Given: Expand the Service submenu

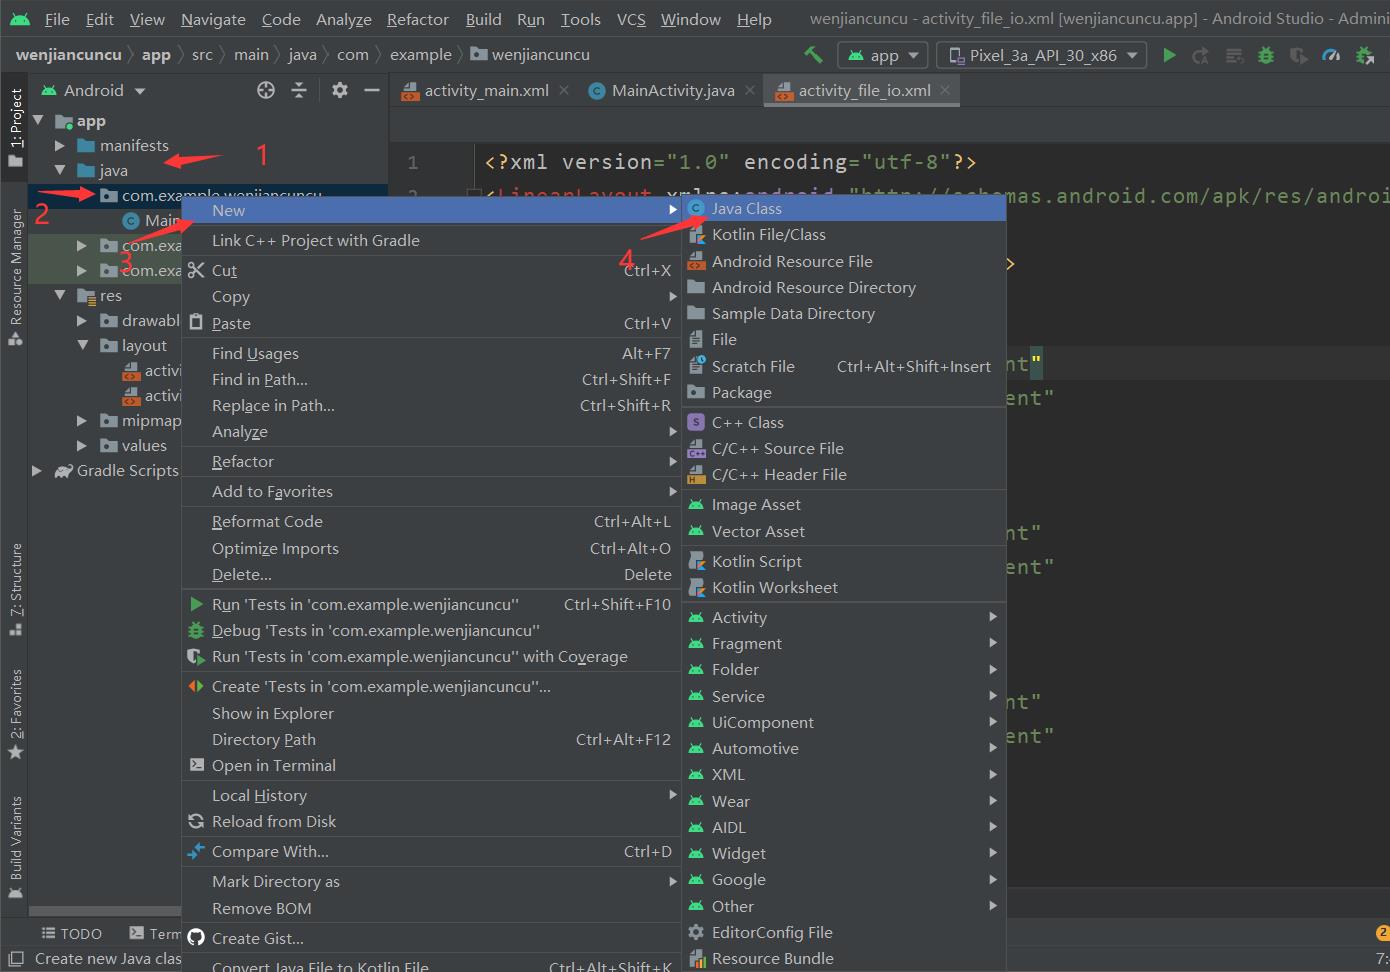Looking at the screenshot, I should coord(844,696).
